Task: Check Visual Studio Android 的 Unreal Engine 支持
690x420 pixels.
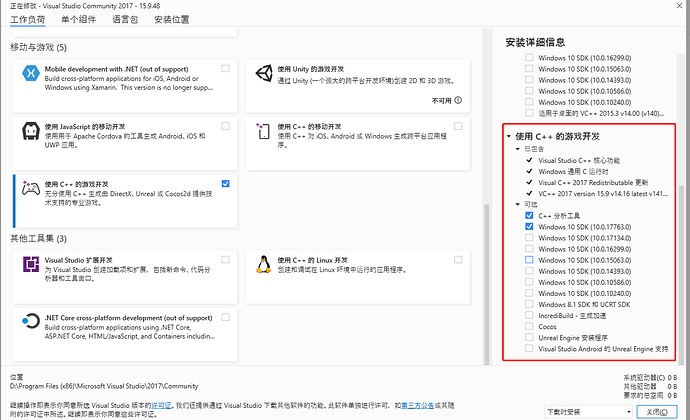Action: tap(529, 349)
